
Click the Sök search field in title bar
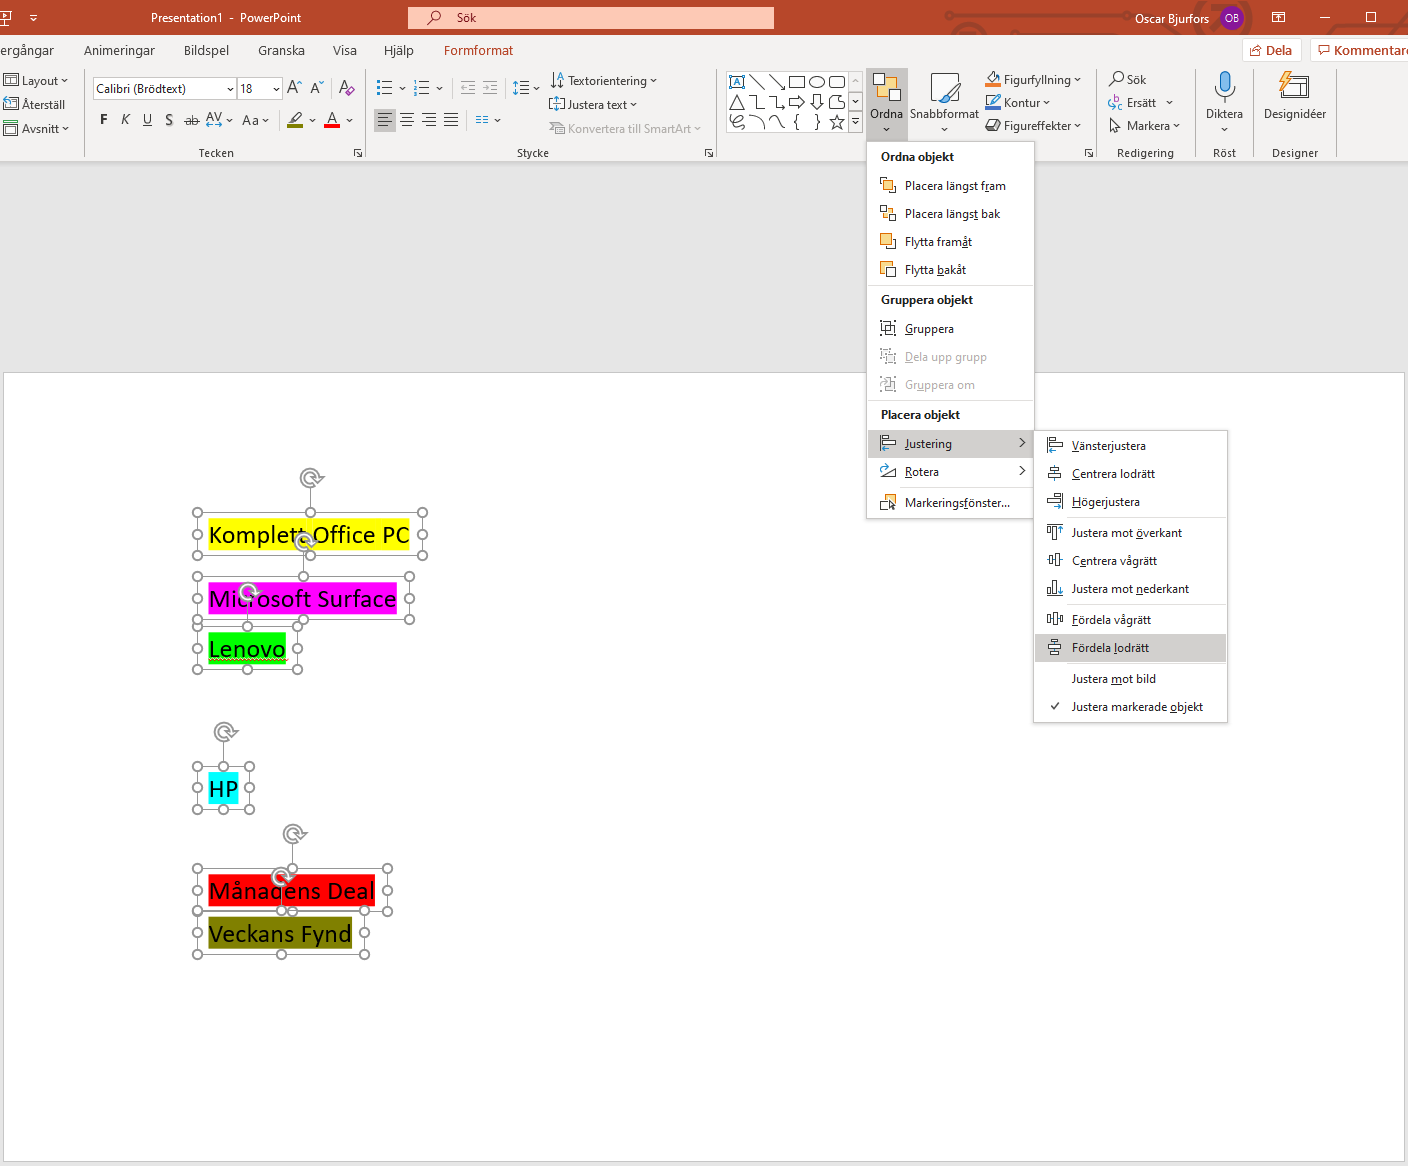pyautogui.click(x=590, y=18)
